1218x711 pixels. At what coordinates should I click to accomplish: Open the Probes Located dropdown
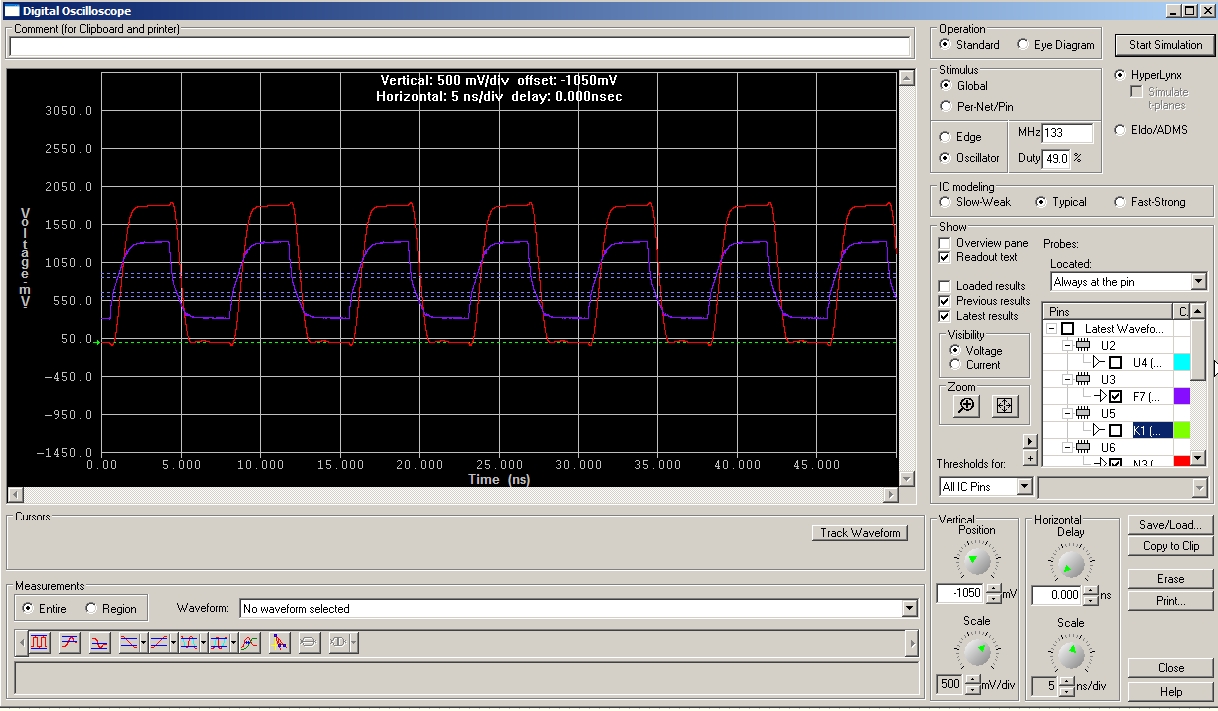coord(1198,283)
